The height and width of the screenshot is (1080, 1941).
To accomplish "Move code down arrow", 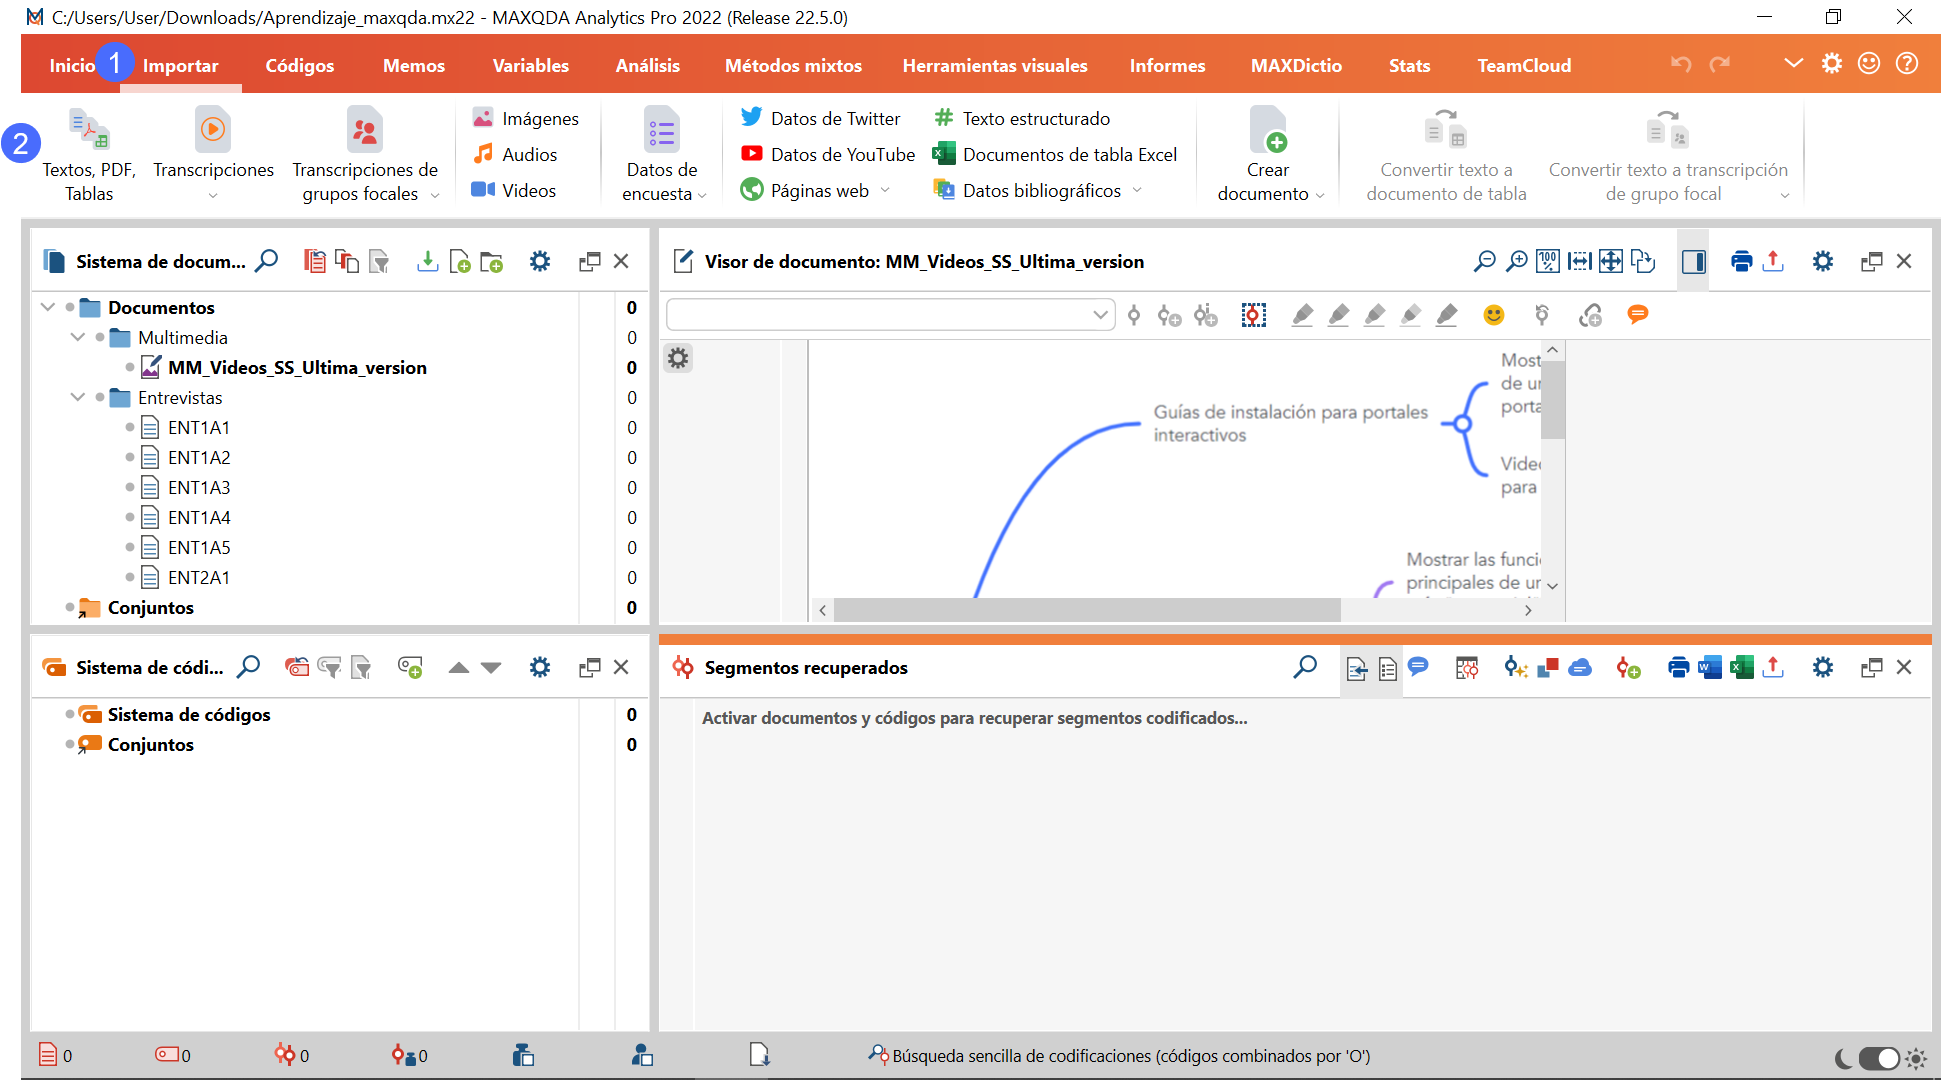I will 491,667.
